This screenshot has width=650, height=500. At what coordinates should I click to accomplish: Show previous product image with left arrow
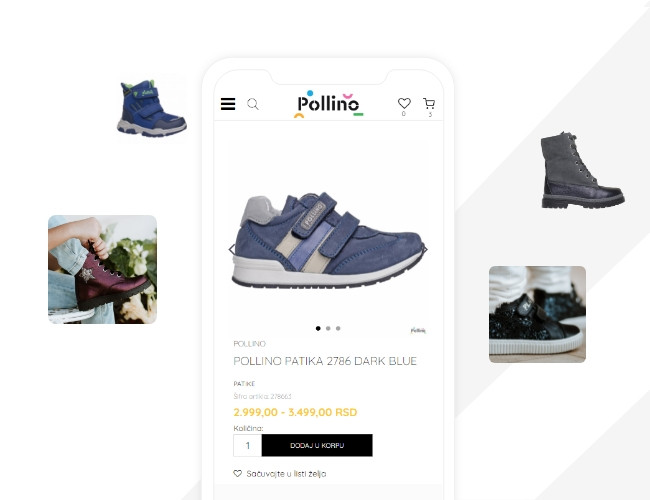pos(232,249)
